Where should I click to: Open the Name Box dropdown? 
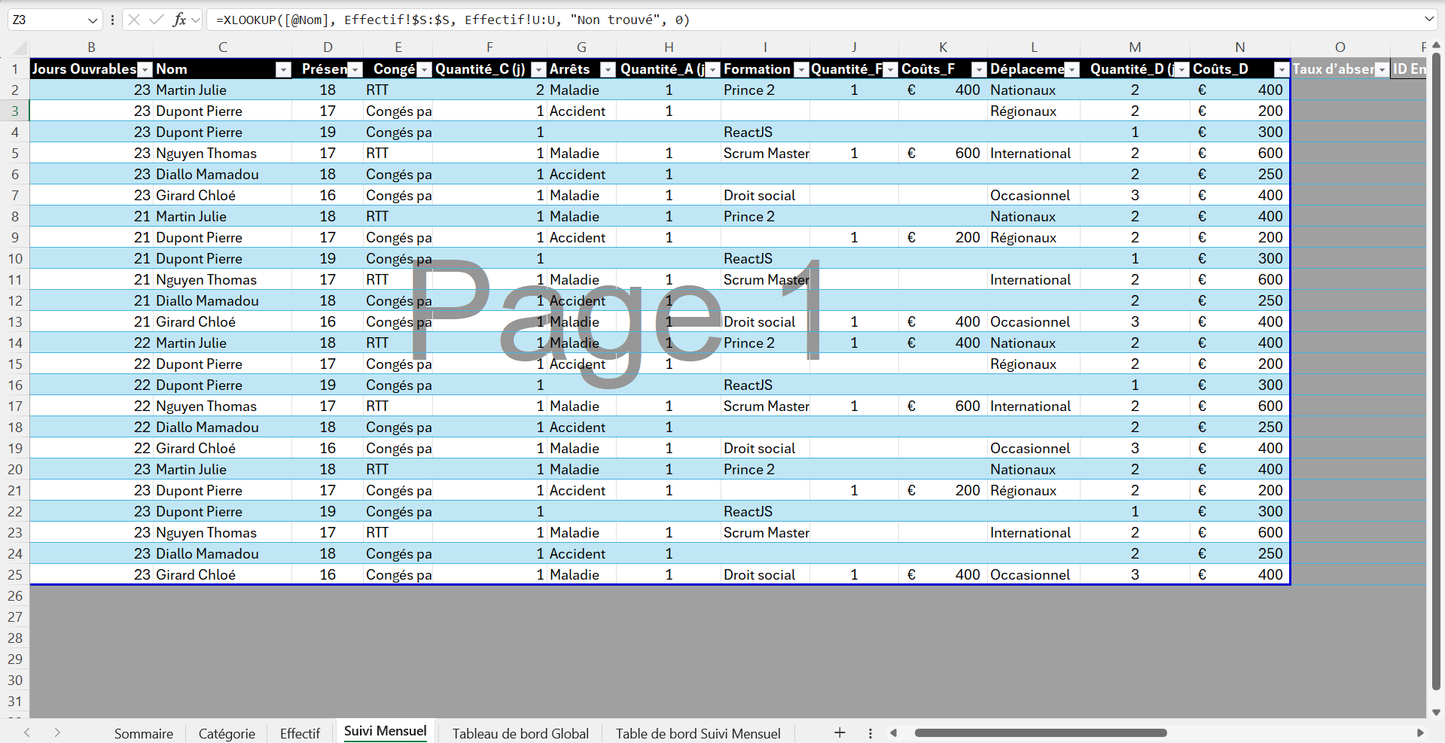tap(95, 19)
